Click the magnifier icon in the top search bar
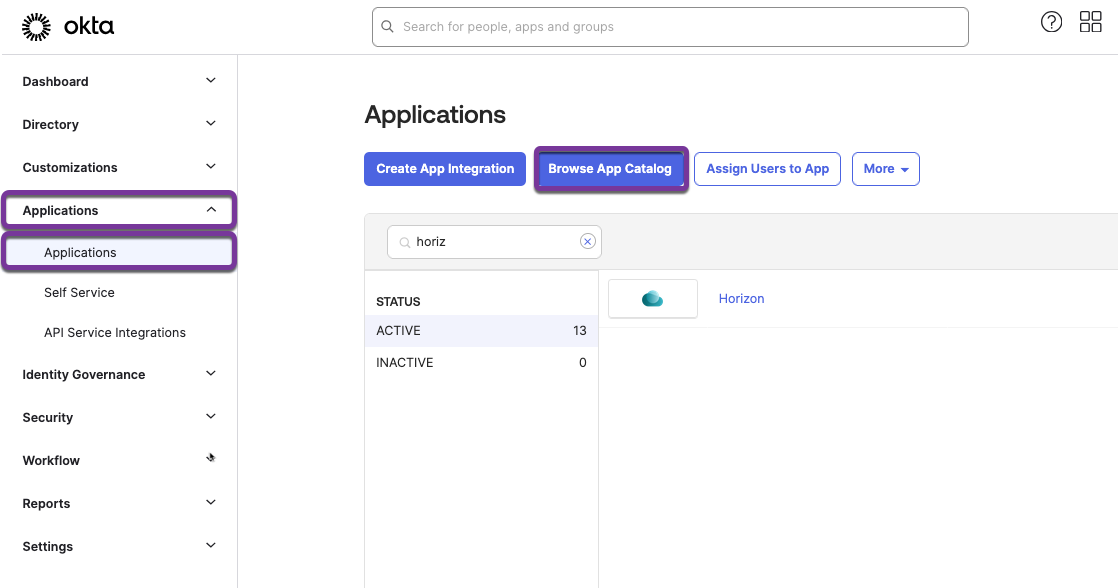This screenshot has height=588, width=1118. pyautogui.click(x=388, y=27)
